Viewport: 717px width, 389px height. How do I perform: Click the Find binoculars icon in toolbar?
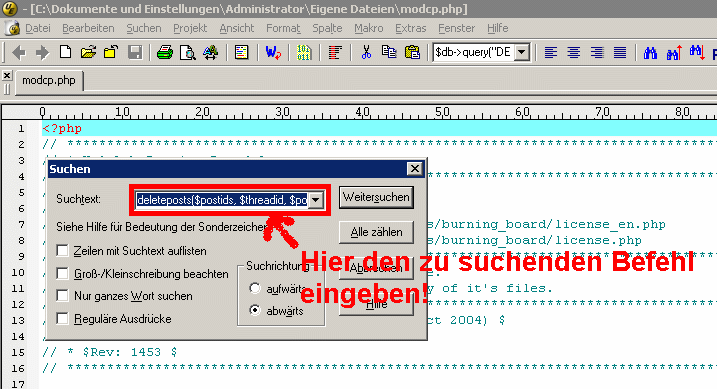point(650,53)
